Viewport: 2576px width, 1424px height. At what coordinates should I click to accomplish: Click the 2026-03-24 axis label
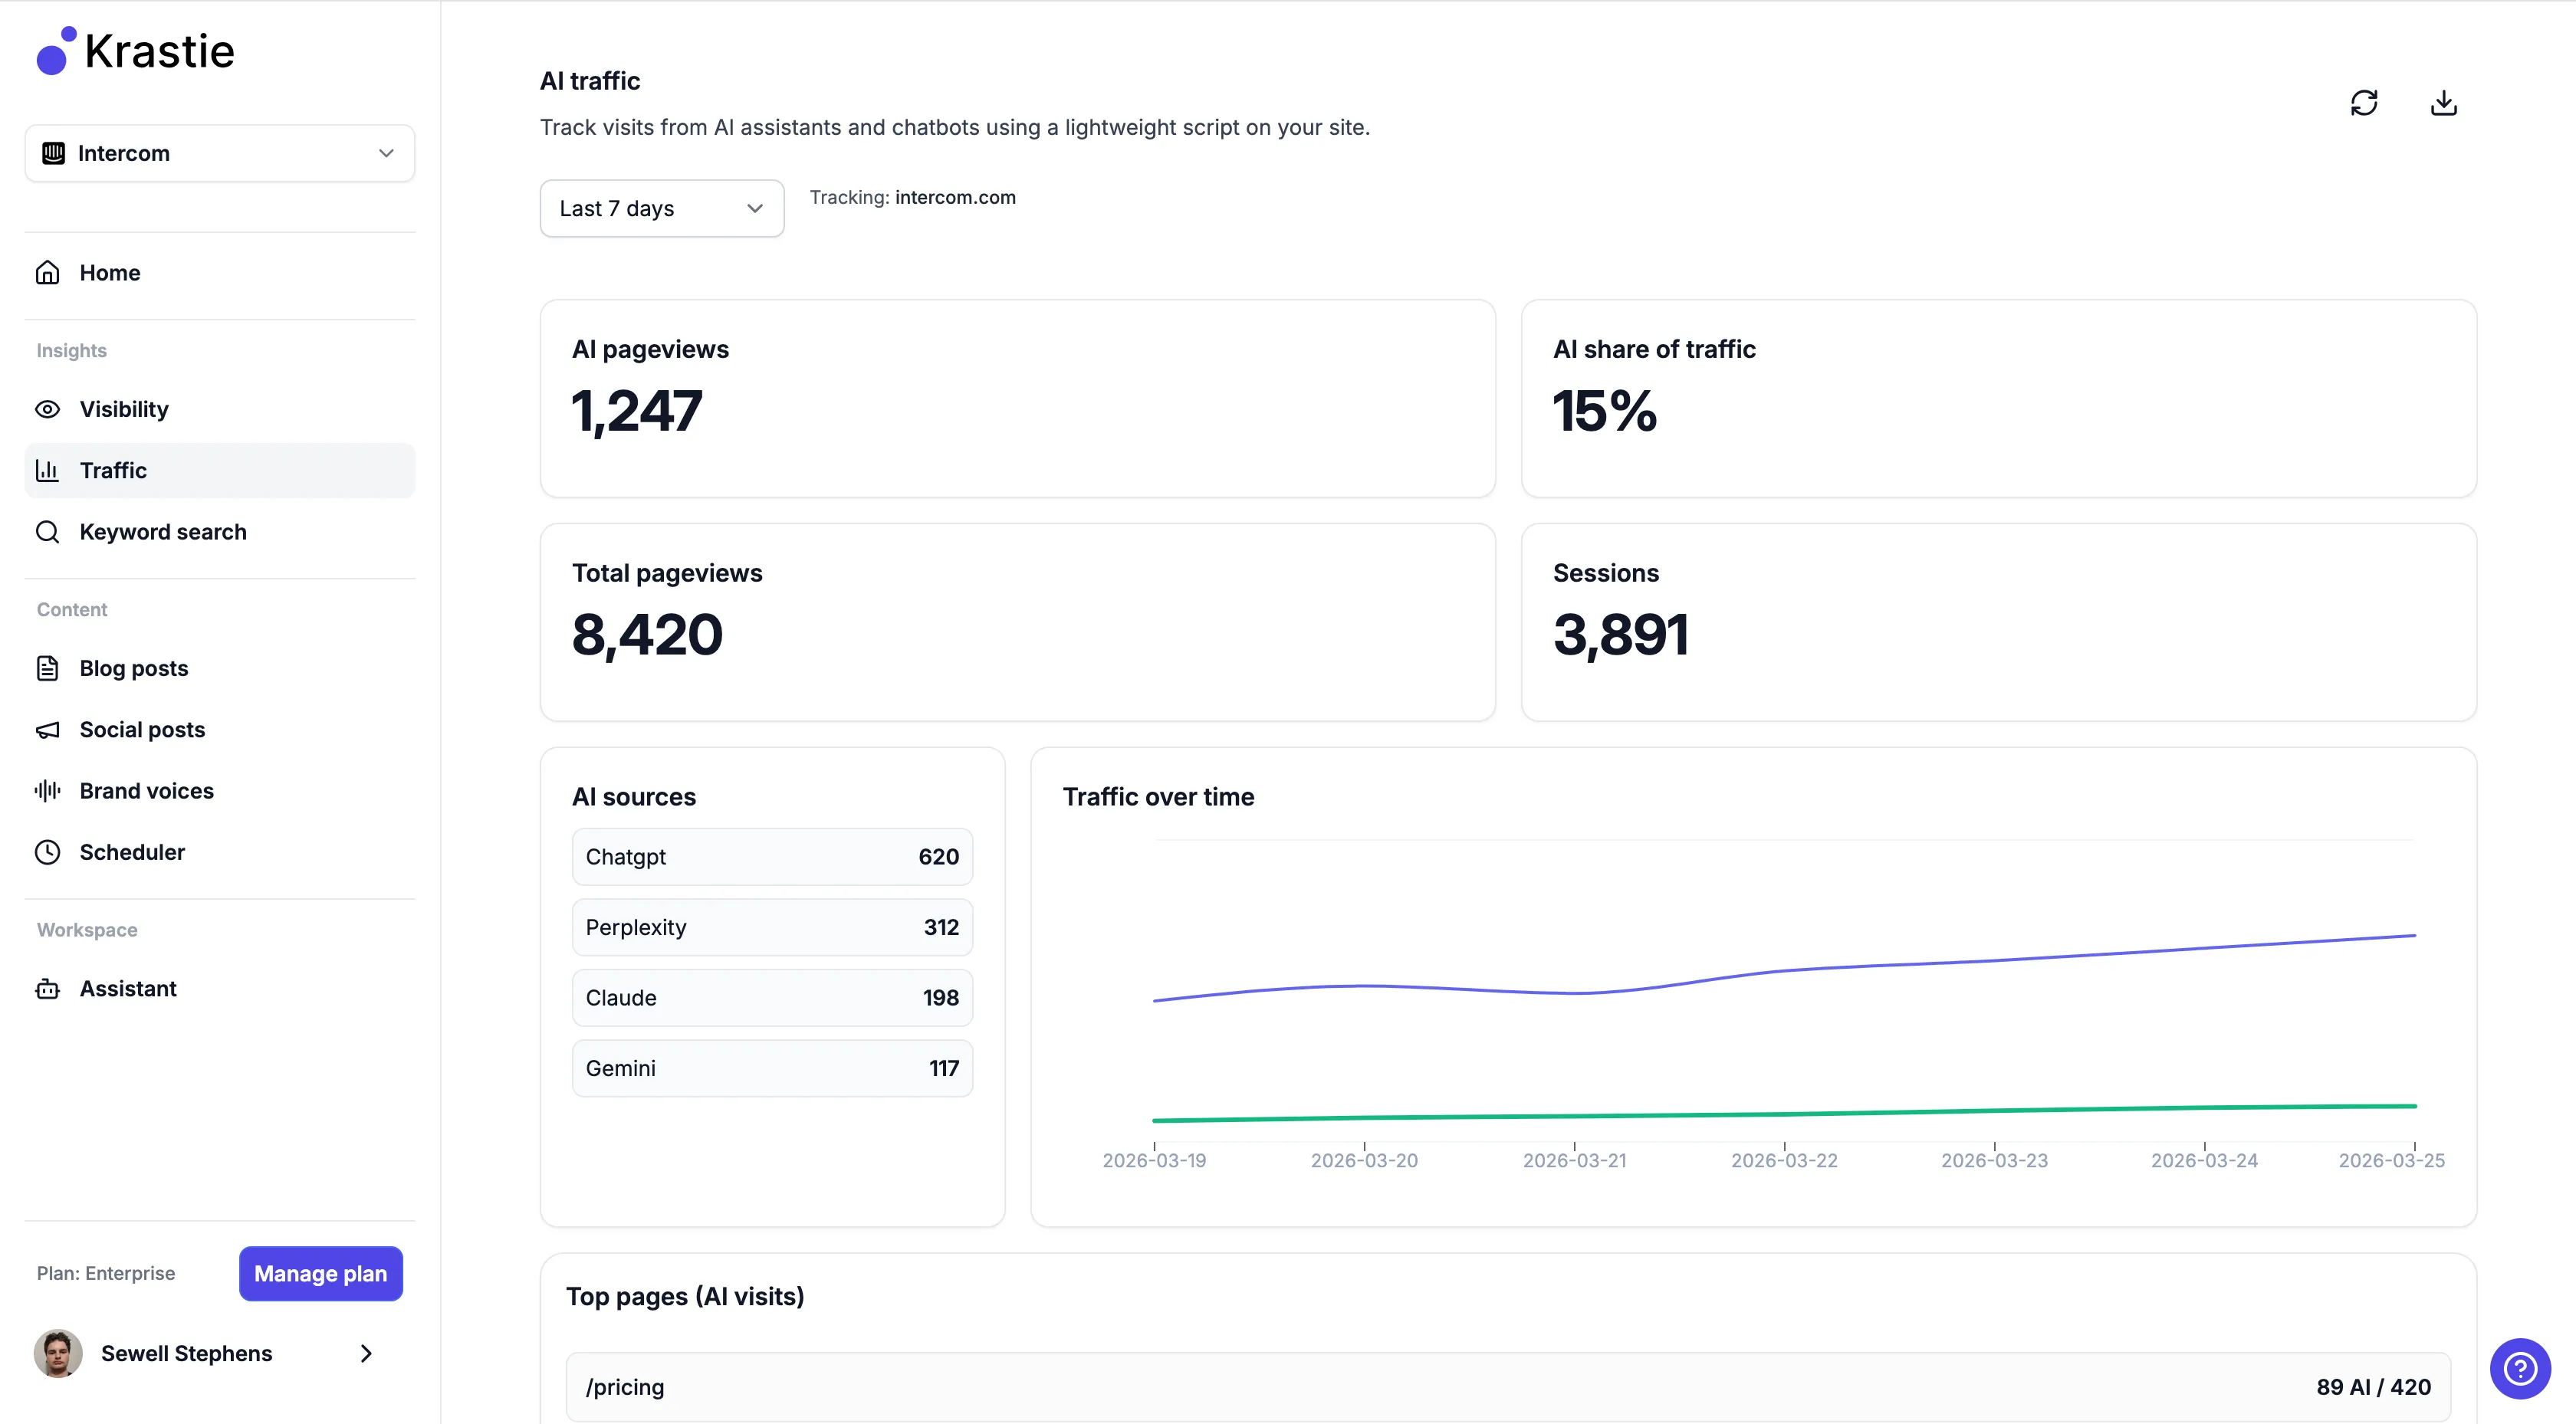(2204, 1160)
